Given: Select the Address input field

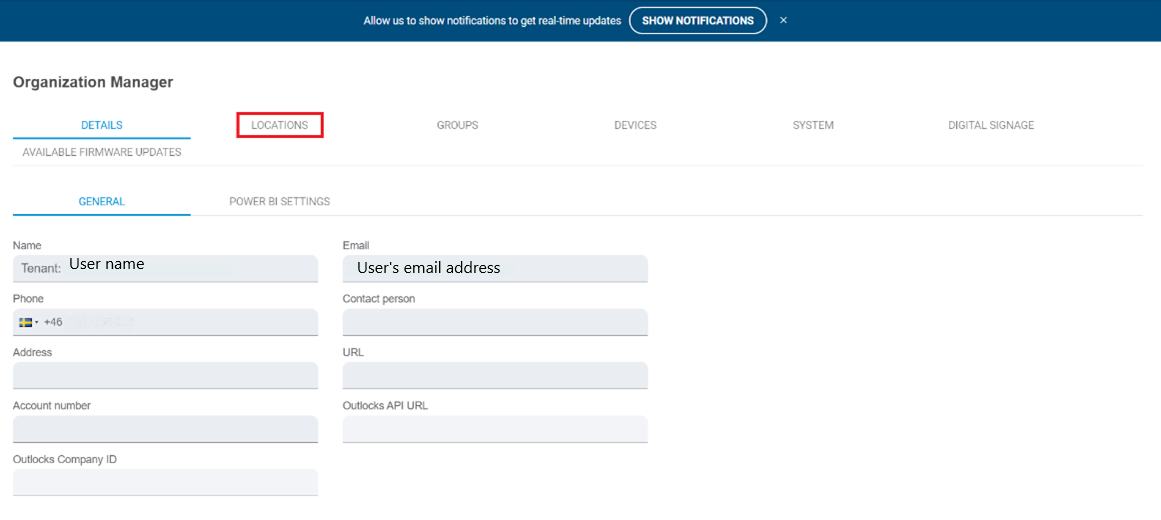Looking at the screenshot, I should tap(165, 376).
